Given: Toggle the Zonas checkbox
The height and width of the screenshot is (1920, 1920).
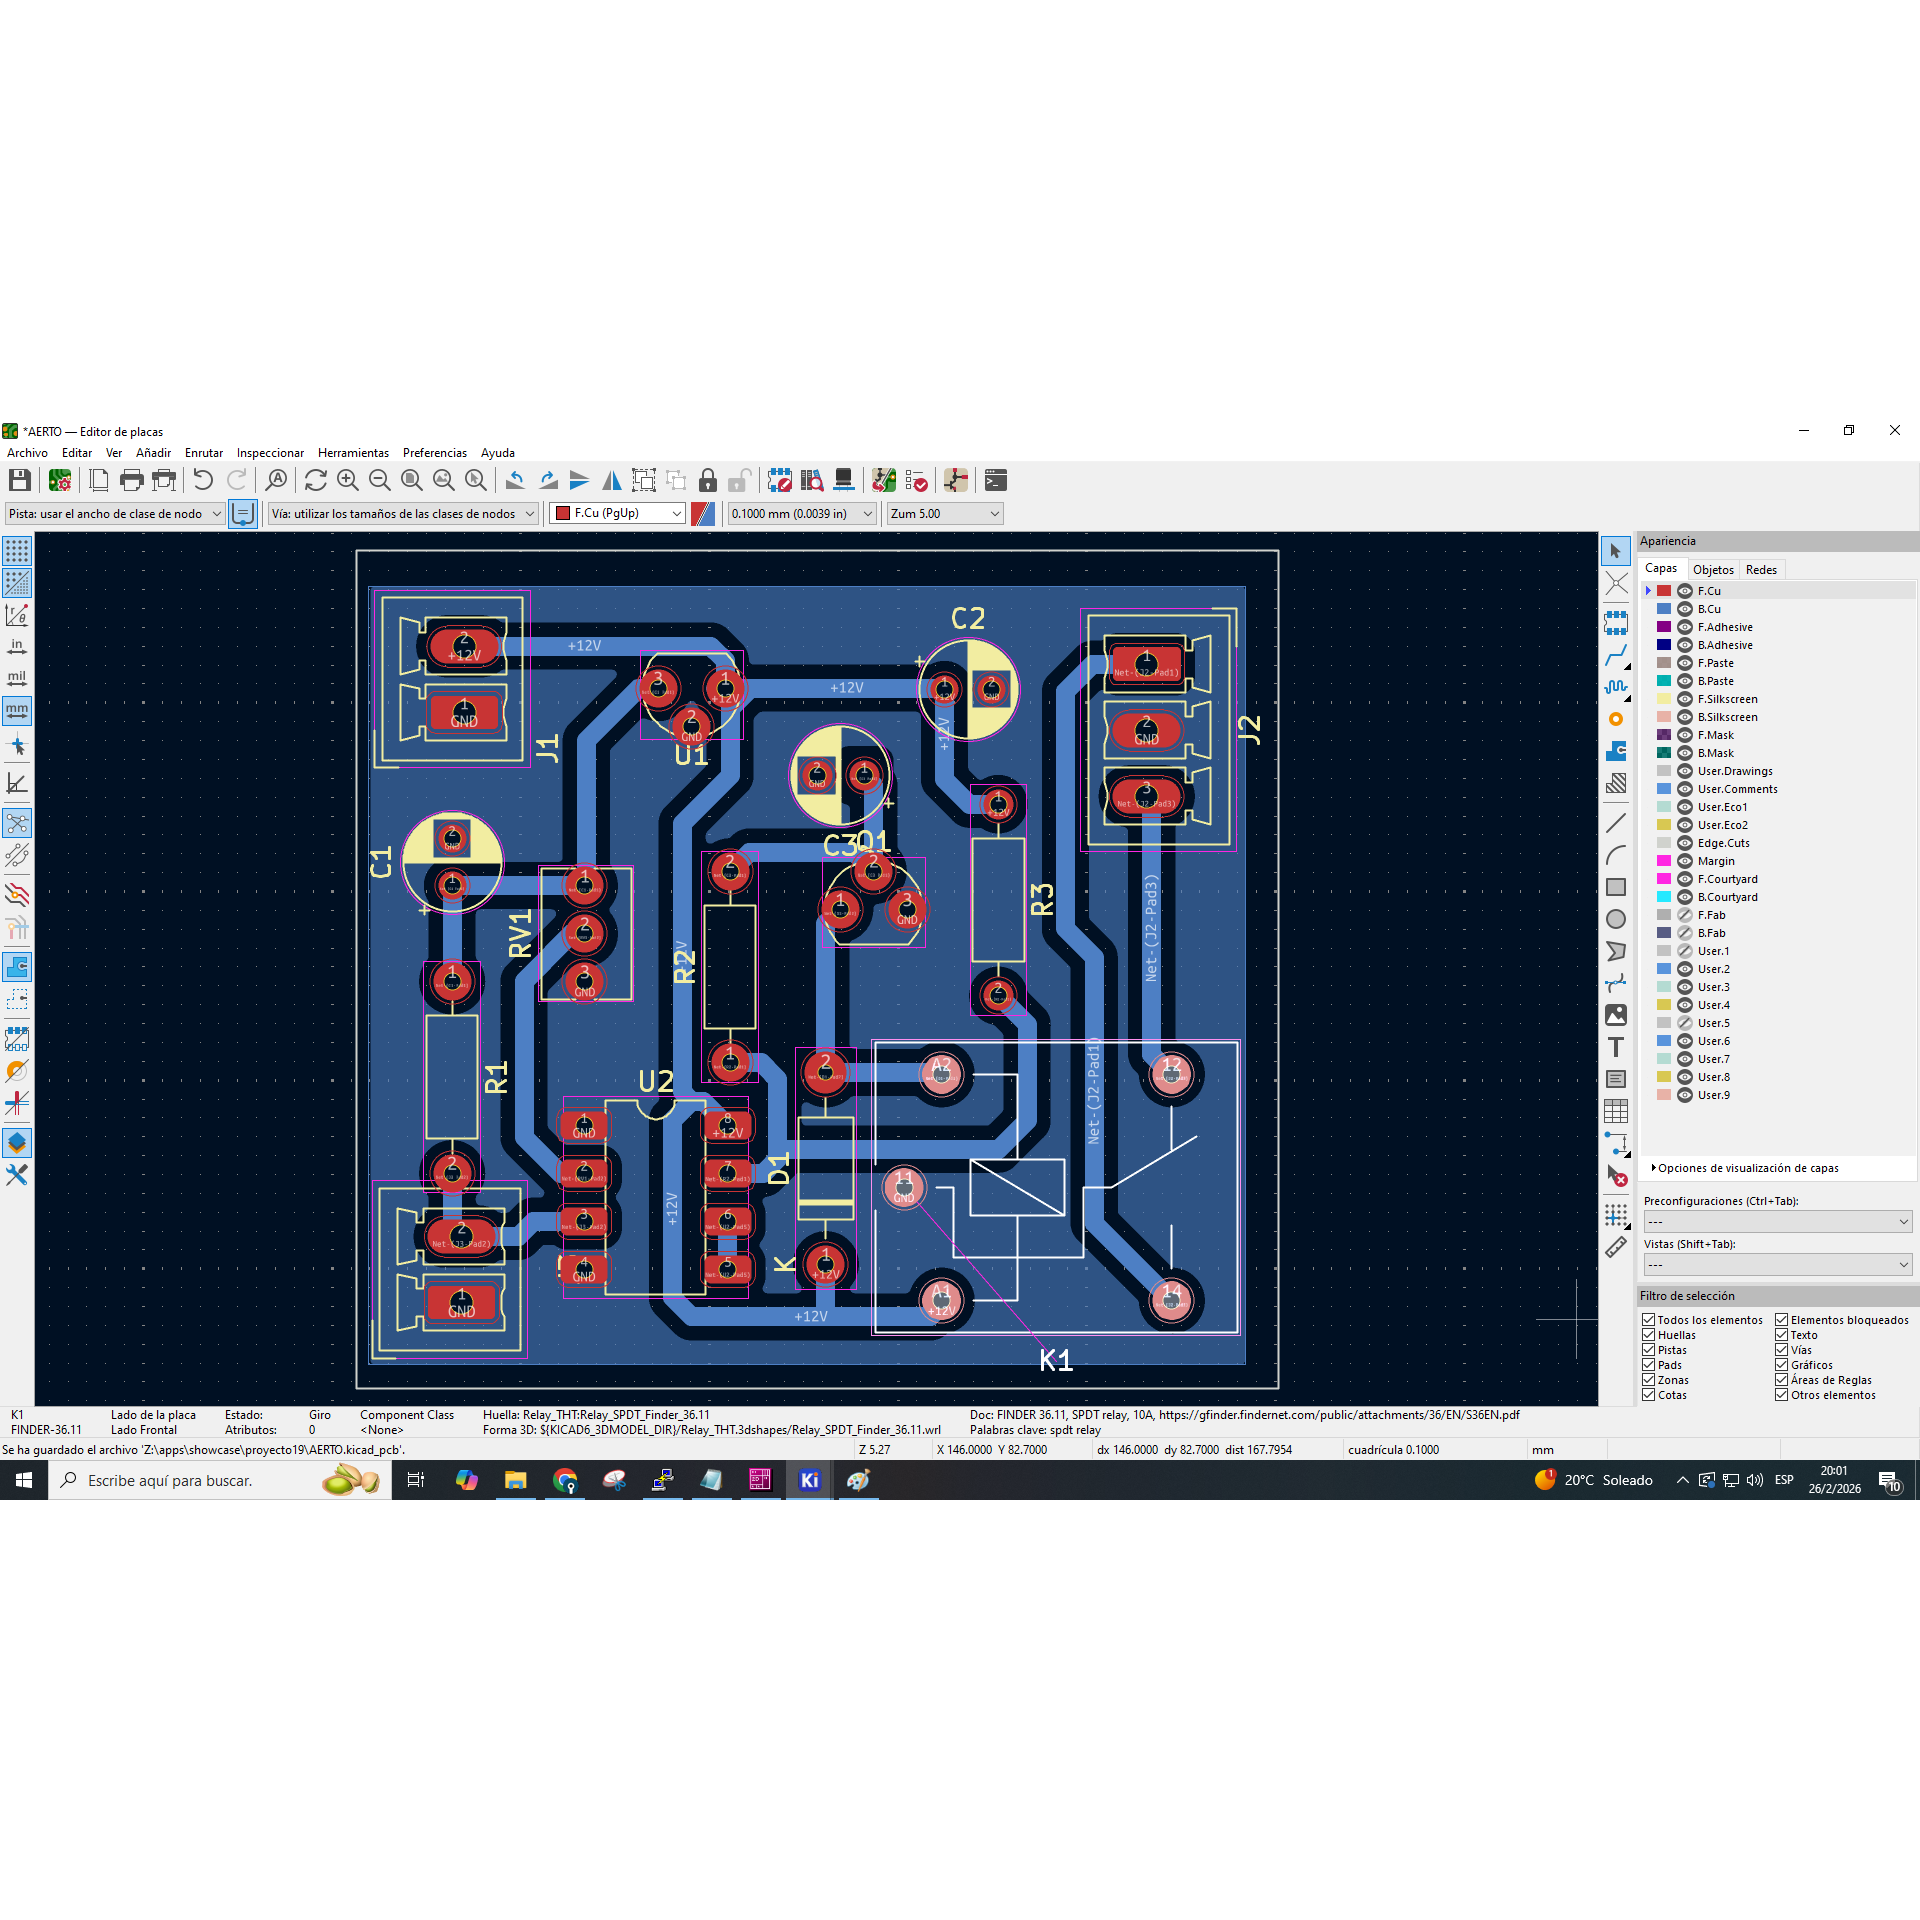Looking at the screenshot, I should click(1649, 1380).
